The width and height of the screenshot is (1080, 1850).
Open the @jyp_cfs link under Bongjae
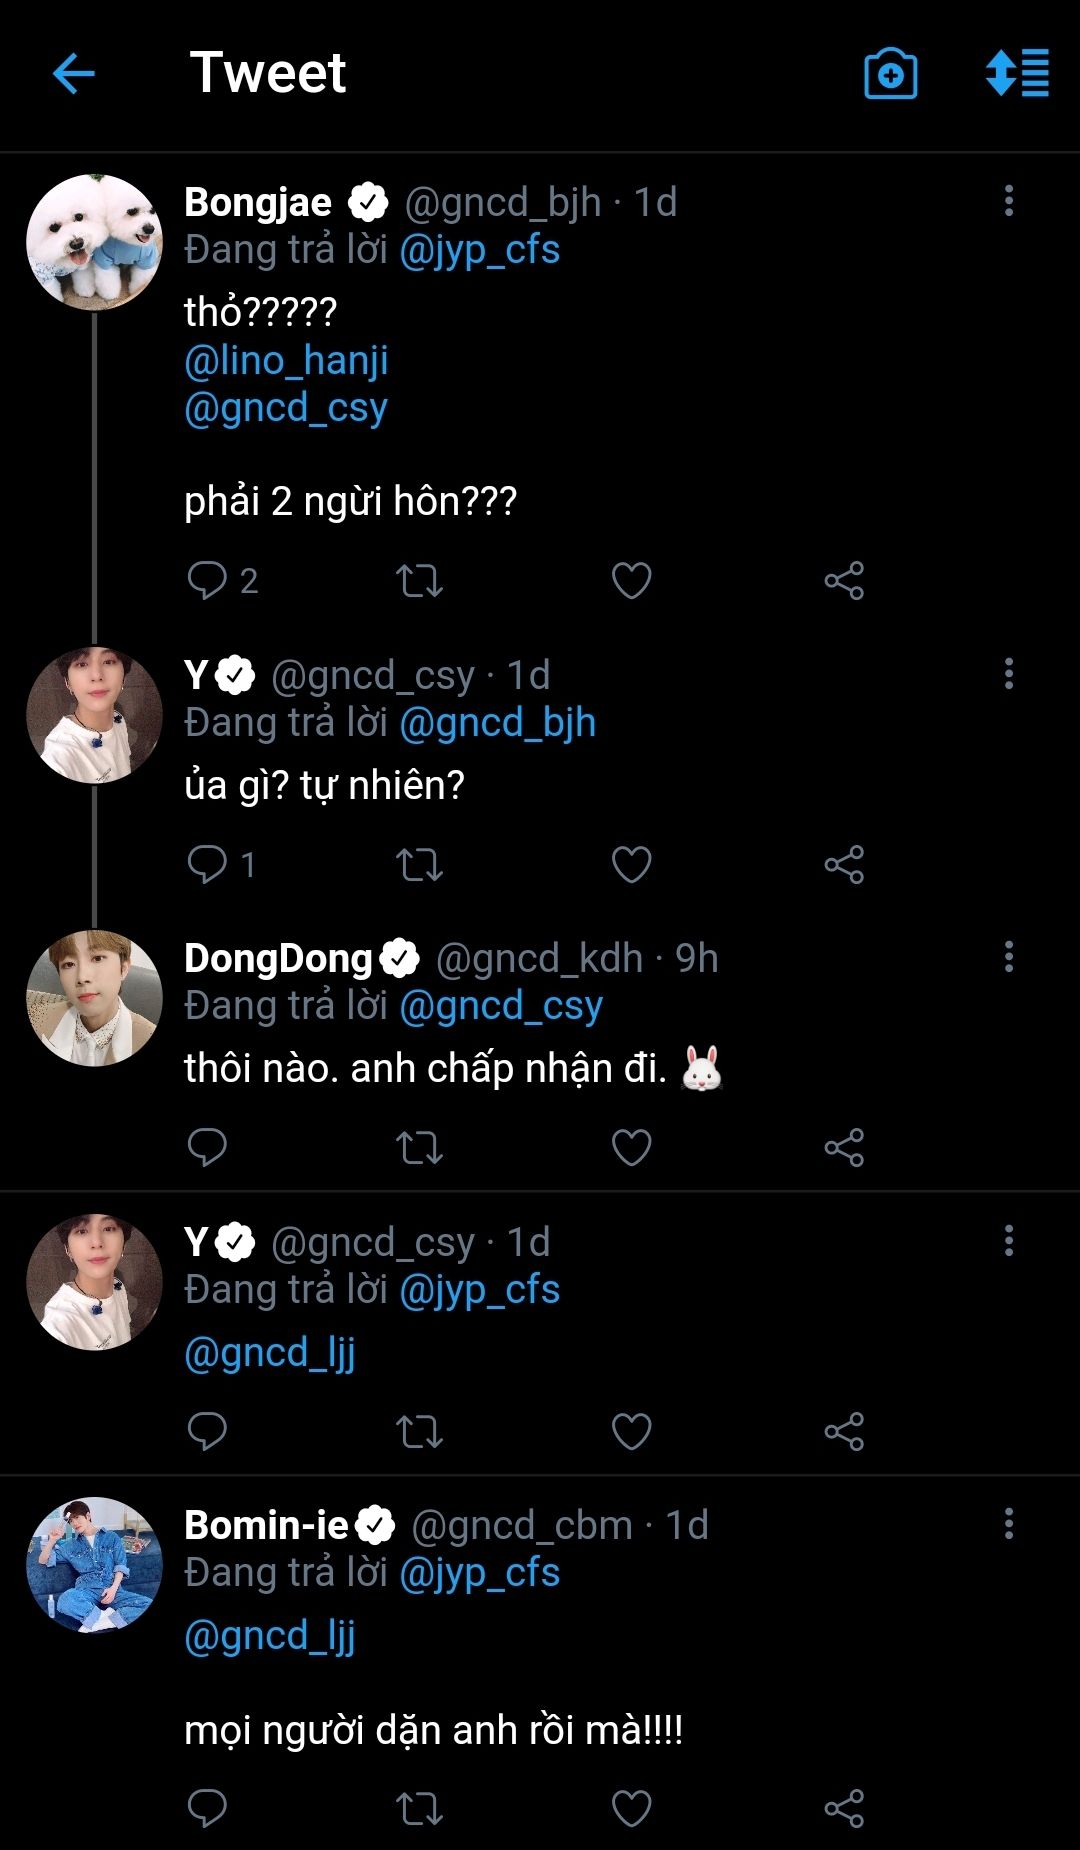(479, 249)
